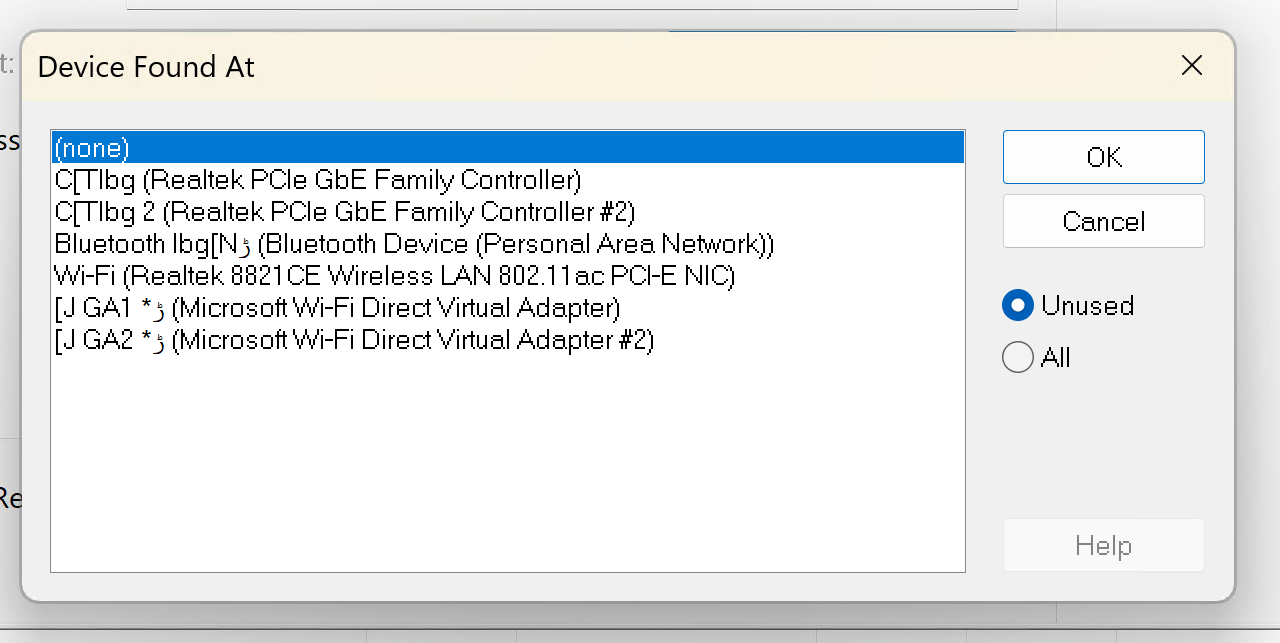Select Microsoft Wi-Fi Direct Virtual Adapter #2
Image resolution: width=1280 pixels, height=643 pixels.
(354, 340)
